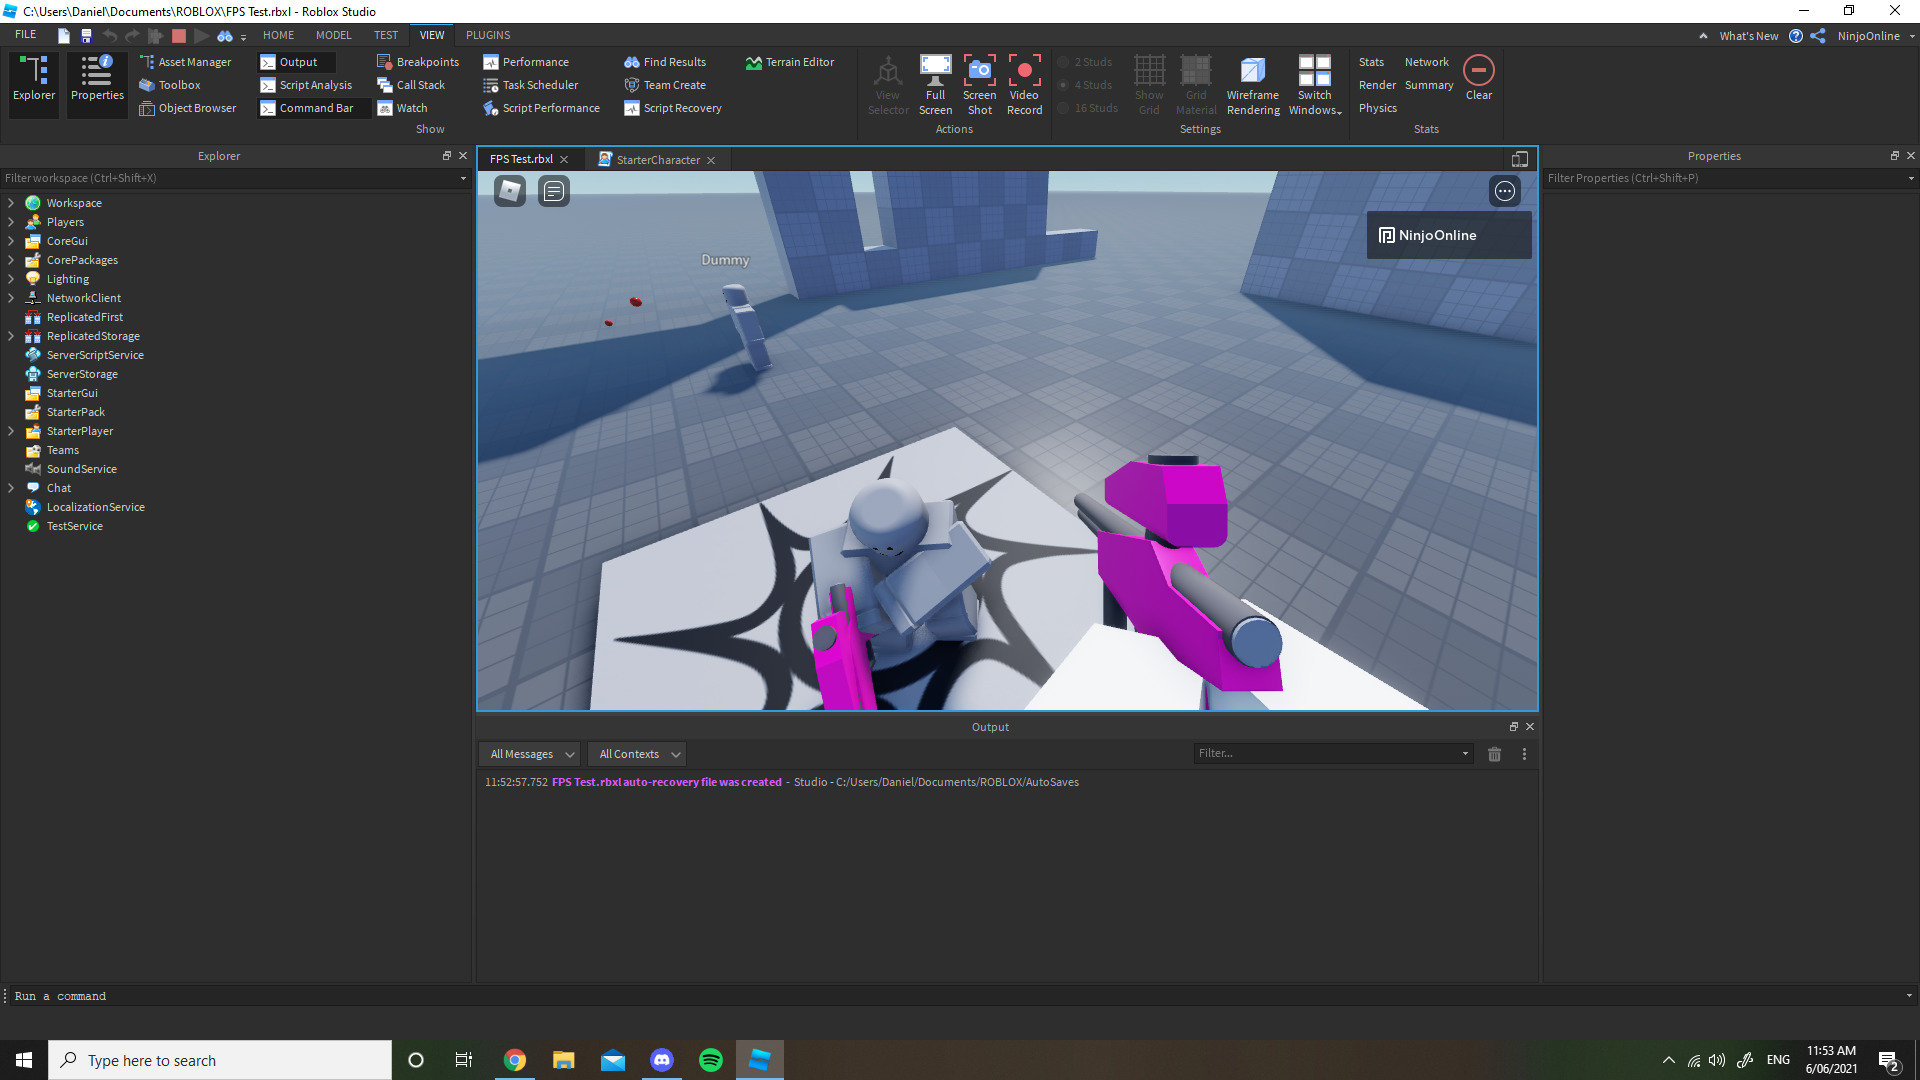
Task: Open the All Messages filter dropdown
Action: point(531,754)
